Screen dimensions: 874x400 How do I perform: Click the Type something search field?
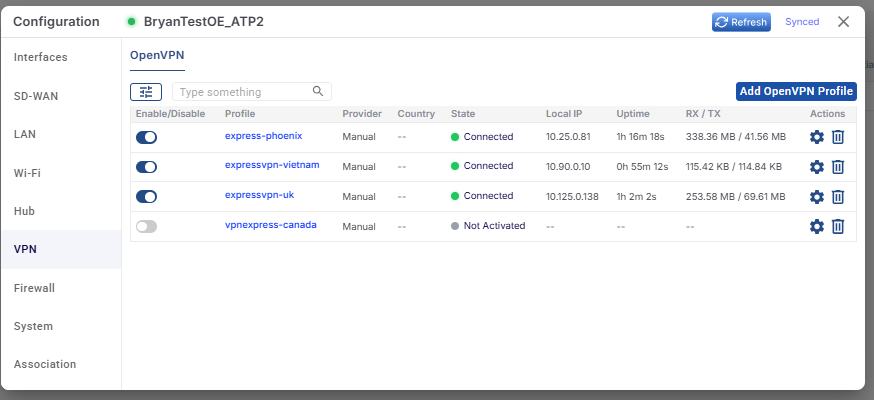[x=252, y=92]
